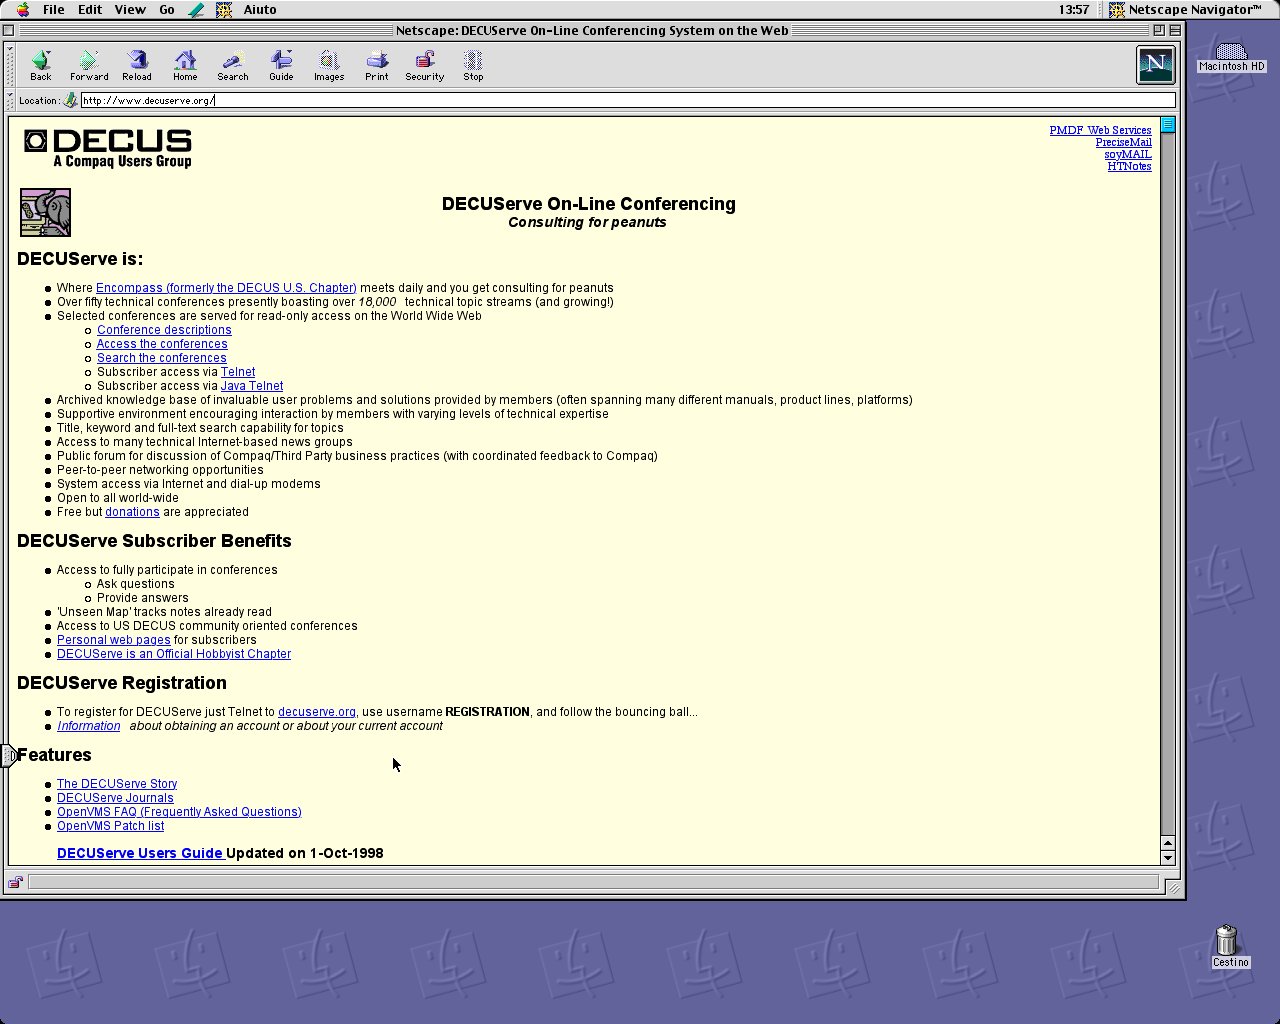Open The DECUServe Story link
1280x1024 pixels.
click(117, 784)
